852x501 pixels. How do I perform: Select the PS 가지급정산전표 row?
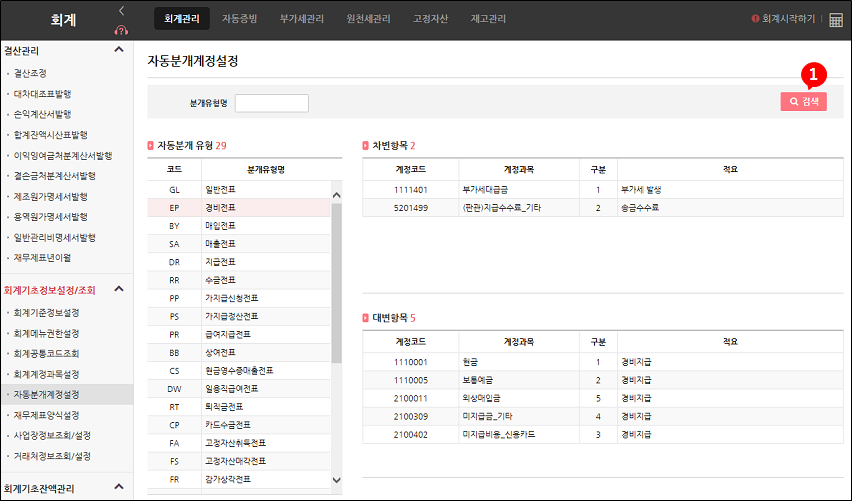239,316
